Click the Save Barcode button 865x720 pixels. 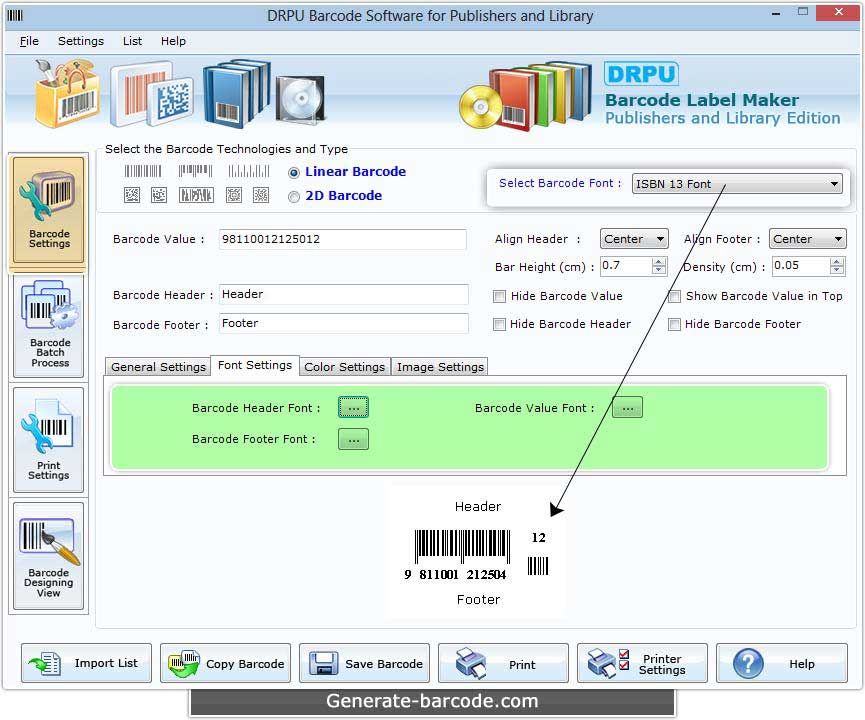[365, 663]
